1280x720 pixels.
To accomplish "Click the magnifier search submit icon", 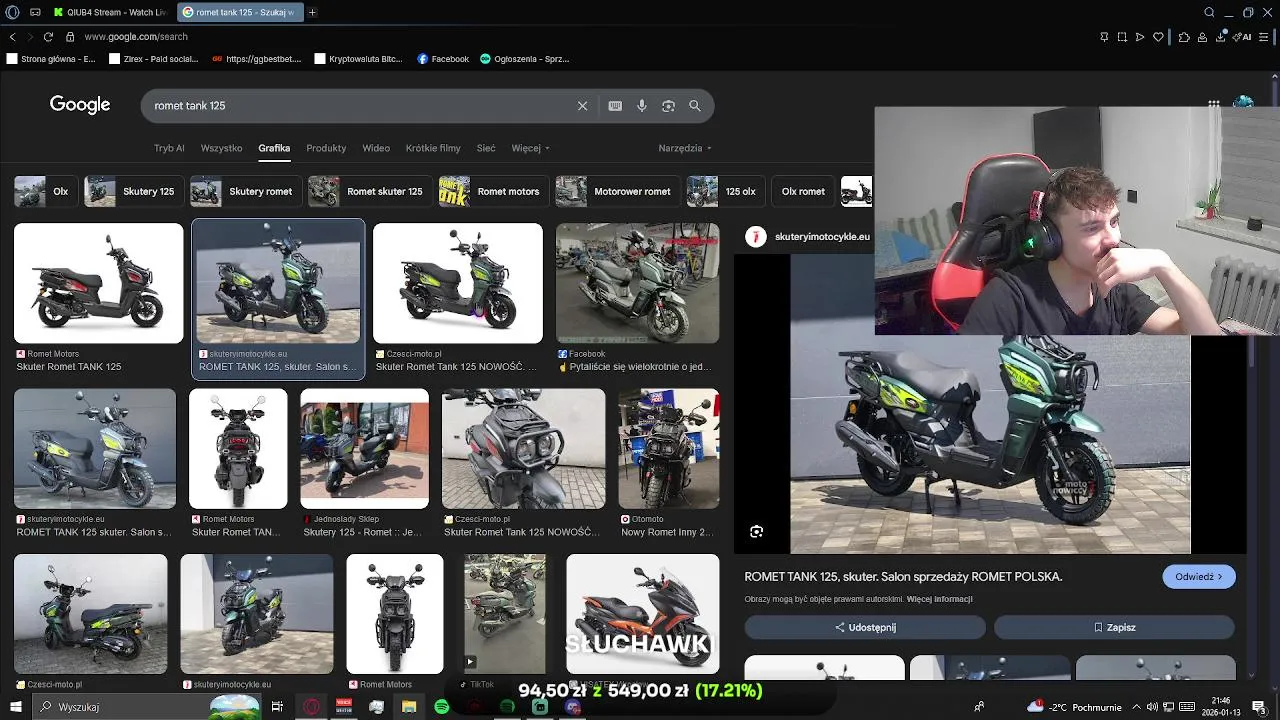I will tap(695, 106).
